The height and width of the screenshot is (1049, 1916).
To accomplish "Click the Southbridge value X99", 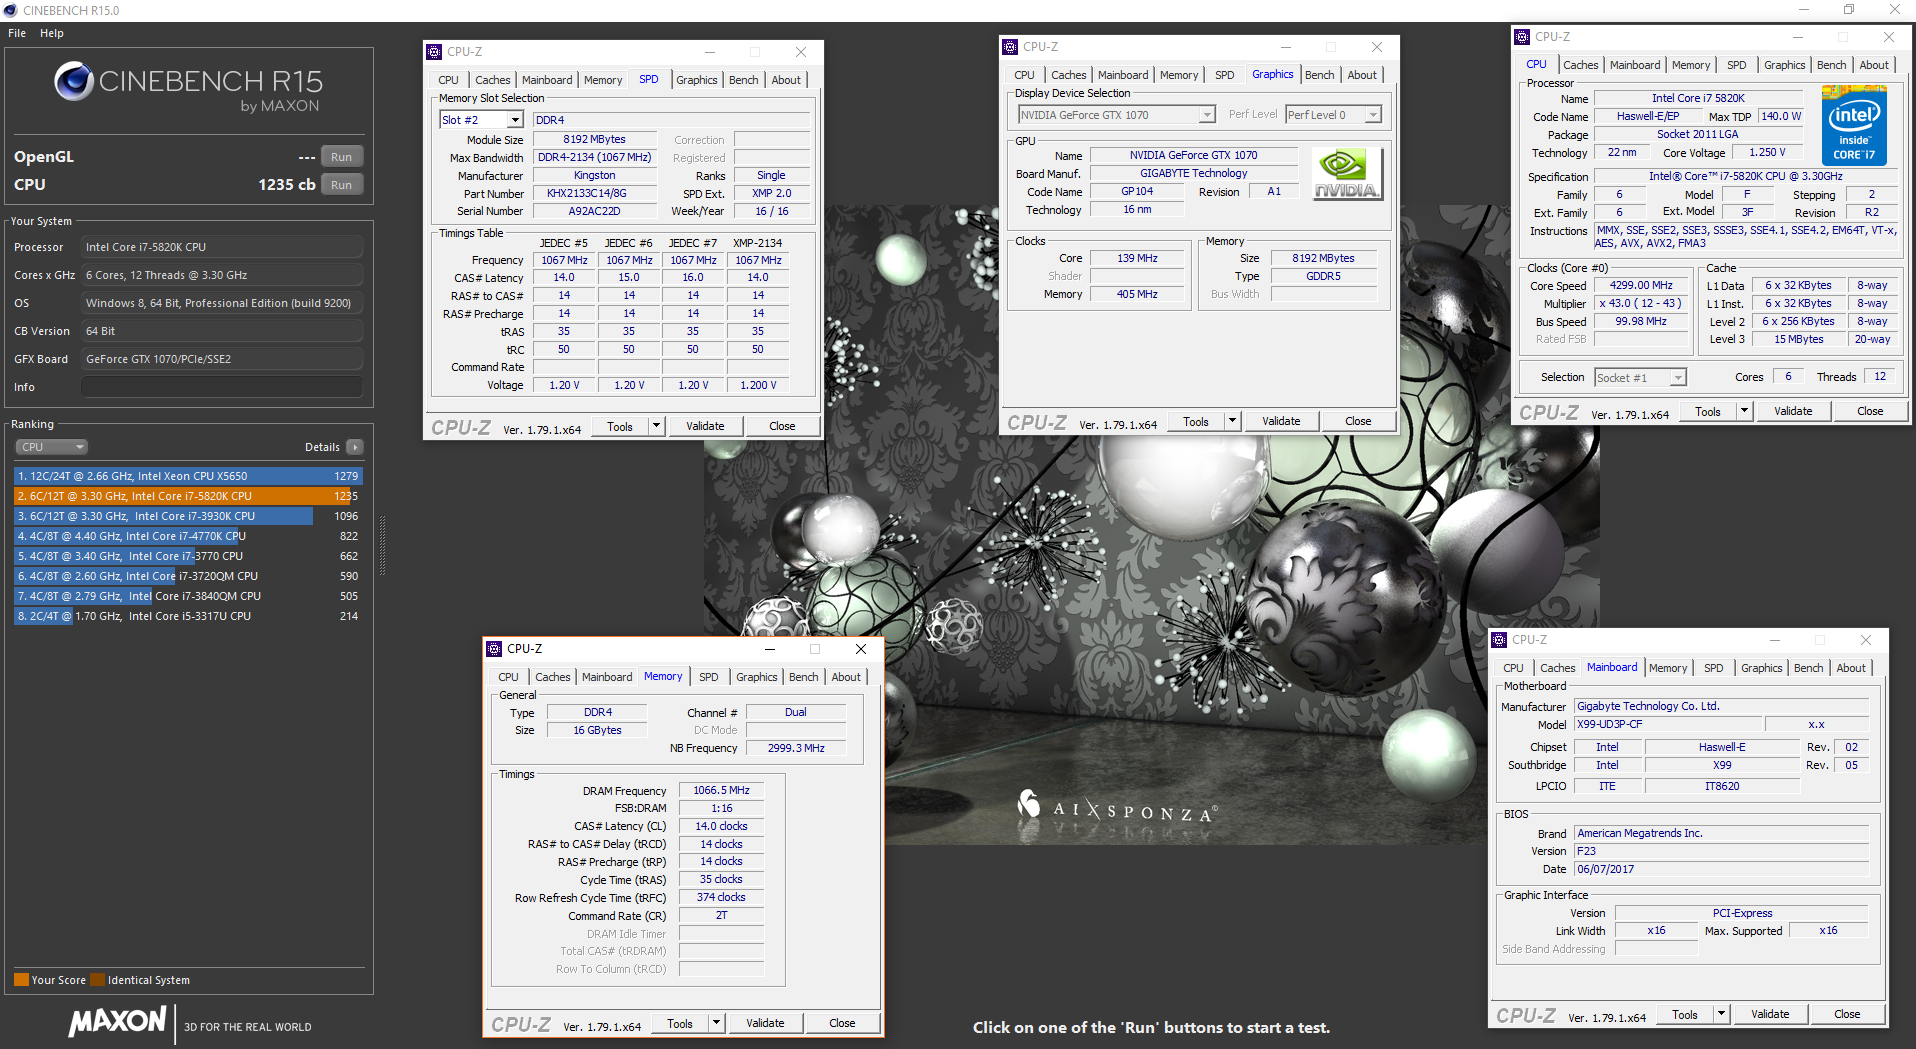I will pyautogui.click(x=1722, y=765).
